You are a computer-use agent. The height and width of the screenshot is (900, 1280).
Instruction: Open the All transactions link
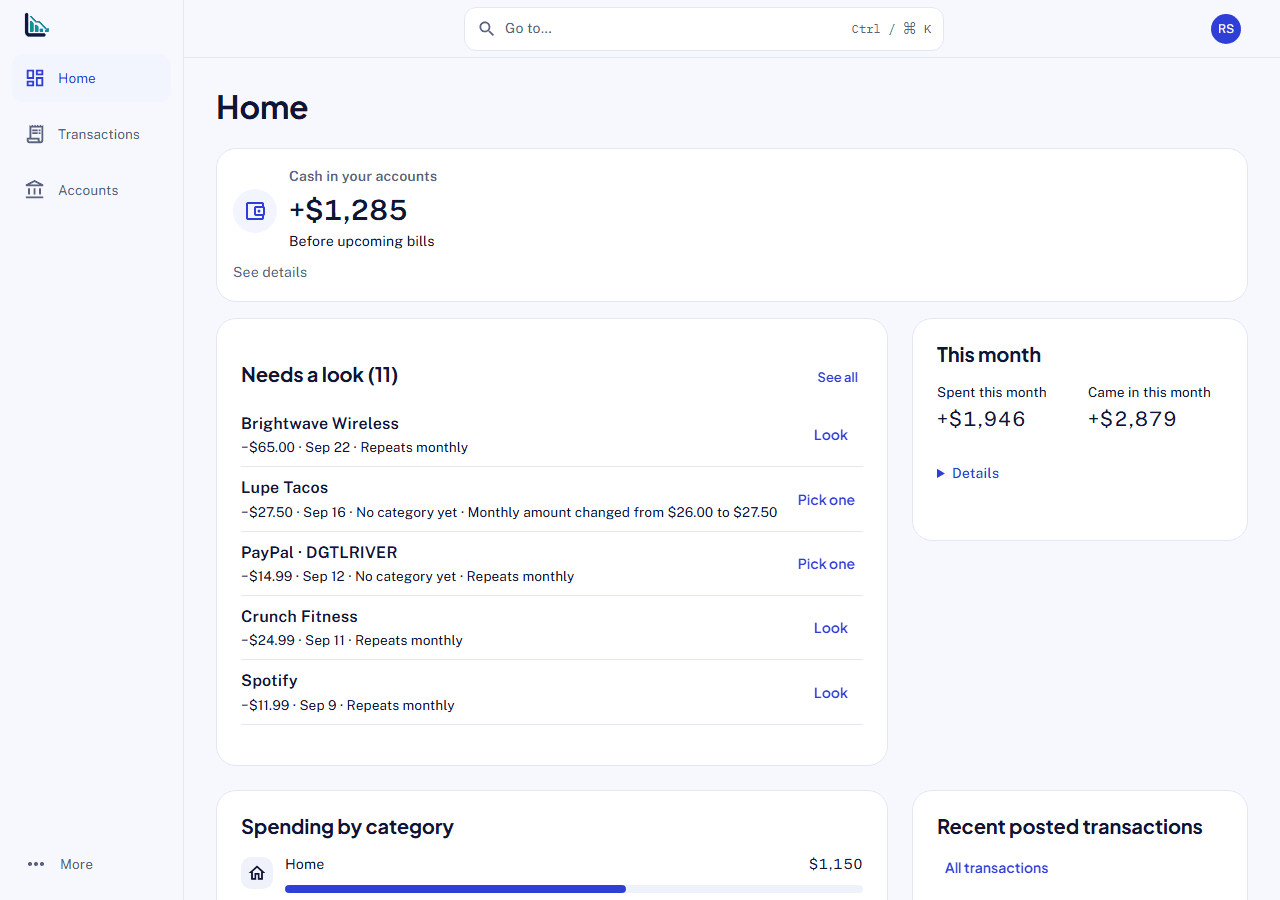tap(997, 868)
